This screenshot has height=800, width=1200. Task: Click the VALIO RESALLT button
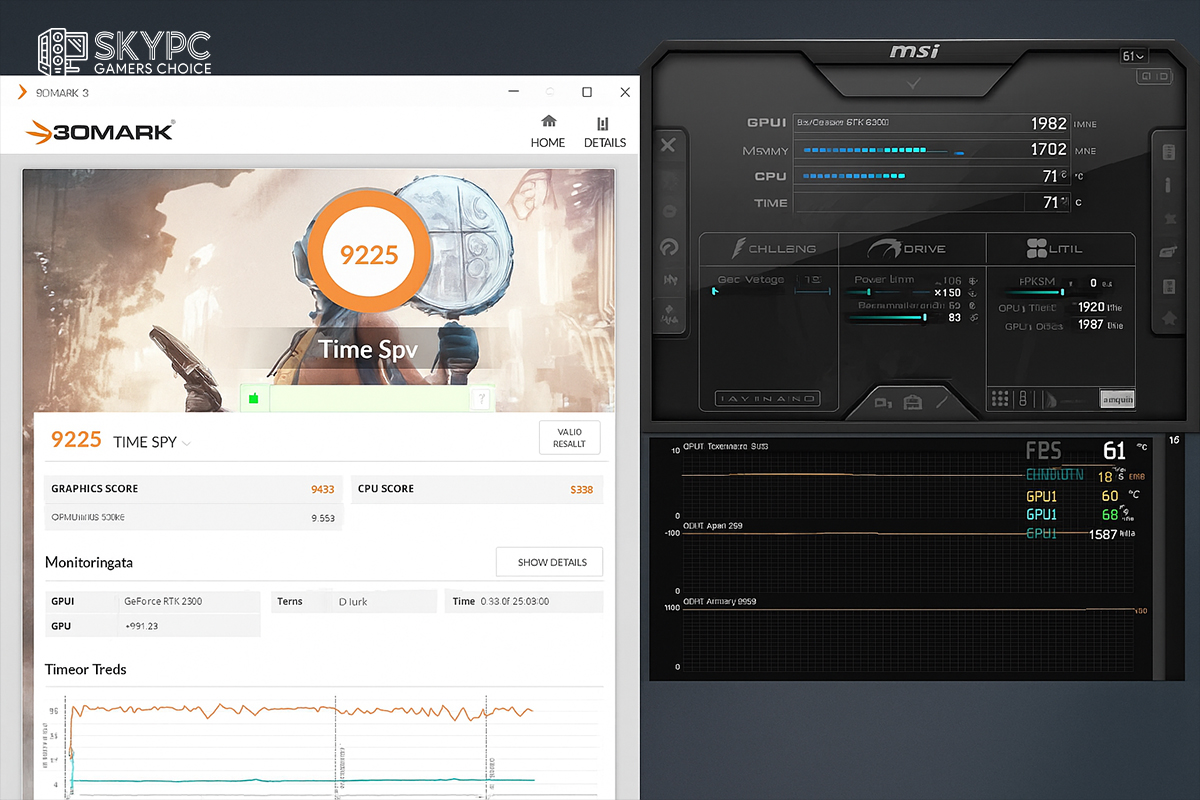coord(569,438)
